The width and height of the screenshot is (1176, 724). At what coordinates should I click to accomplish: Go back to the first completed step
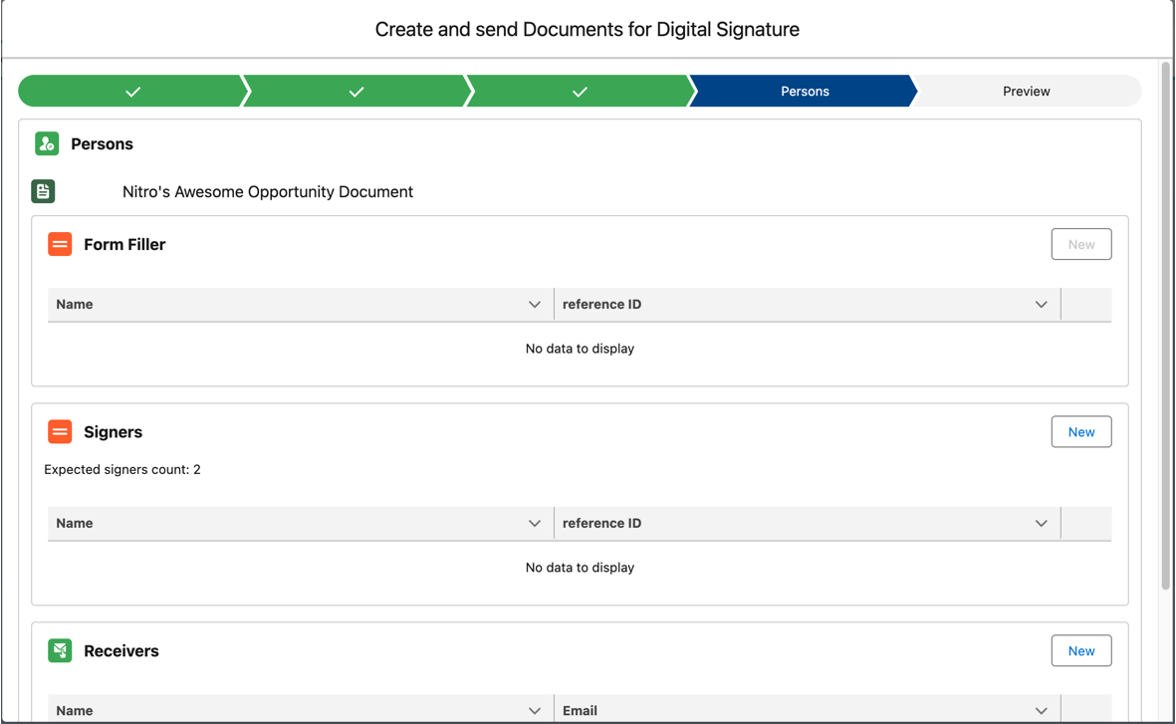point(132,91)
